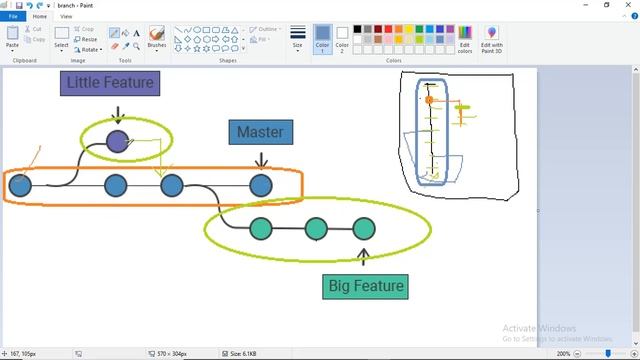Image resolution: width=640 pixels, height=360 pixels.
Task: Choose the Pentagon shape
Action: tap(197, 39)
